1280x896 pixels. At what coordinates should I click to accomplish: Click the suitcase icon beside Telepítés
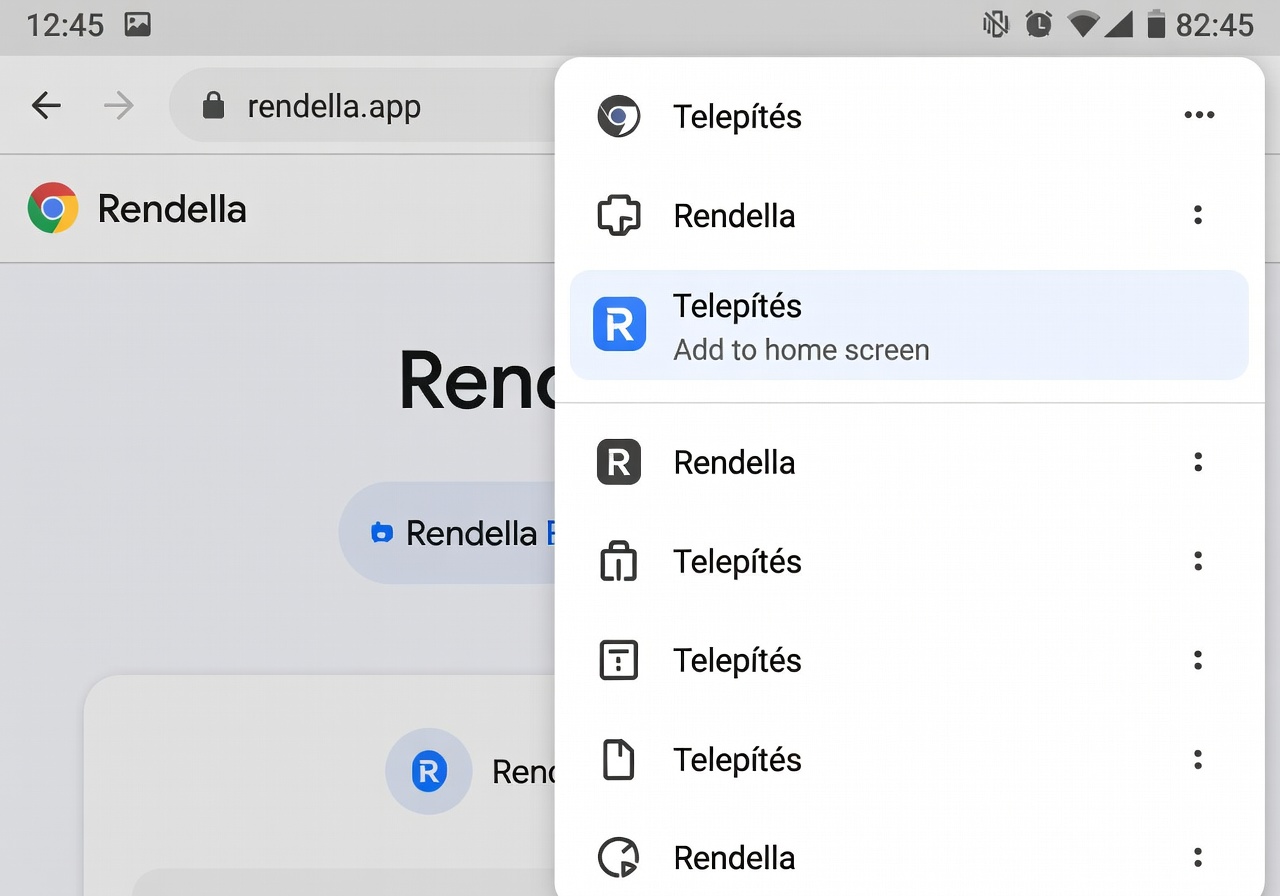click(619, 561)
